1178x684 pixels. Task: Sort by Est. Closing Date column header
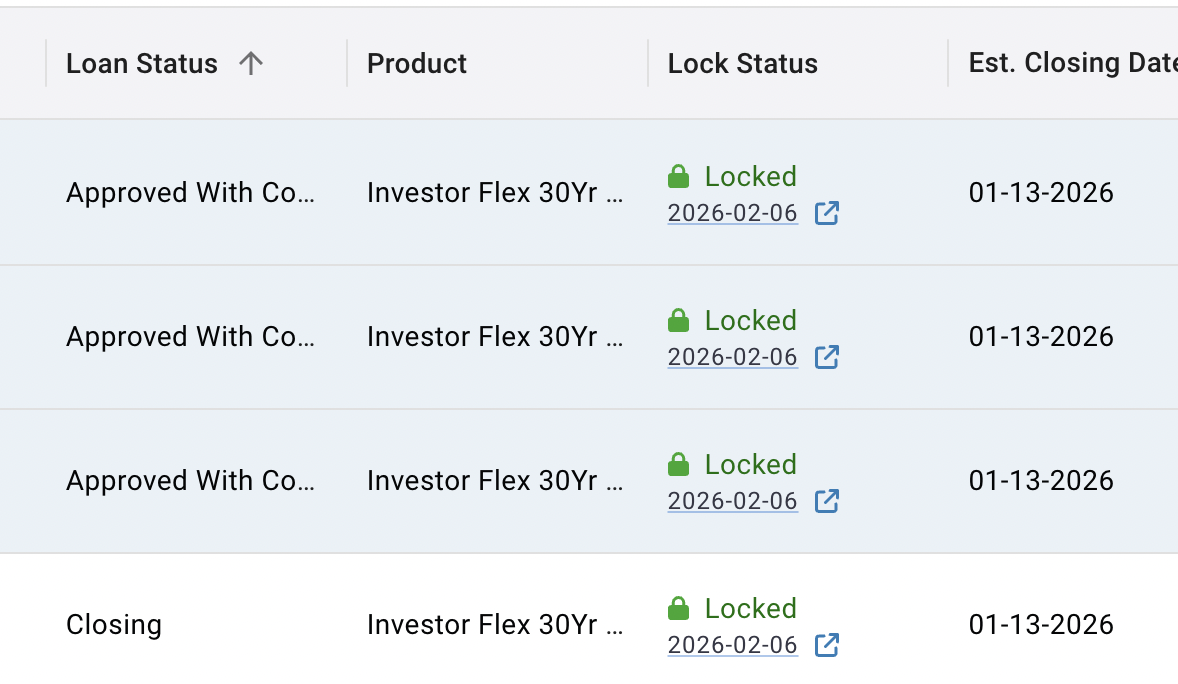coord(1073,64)
